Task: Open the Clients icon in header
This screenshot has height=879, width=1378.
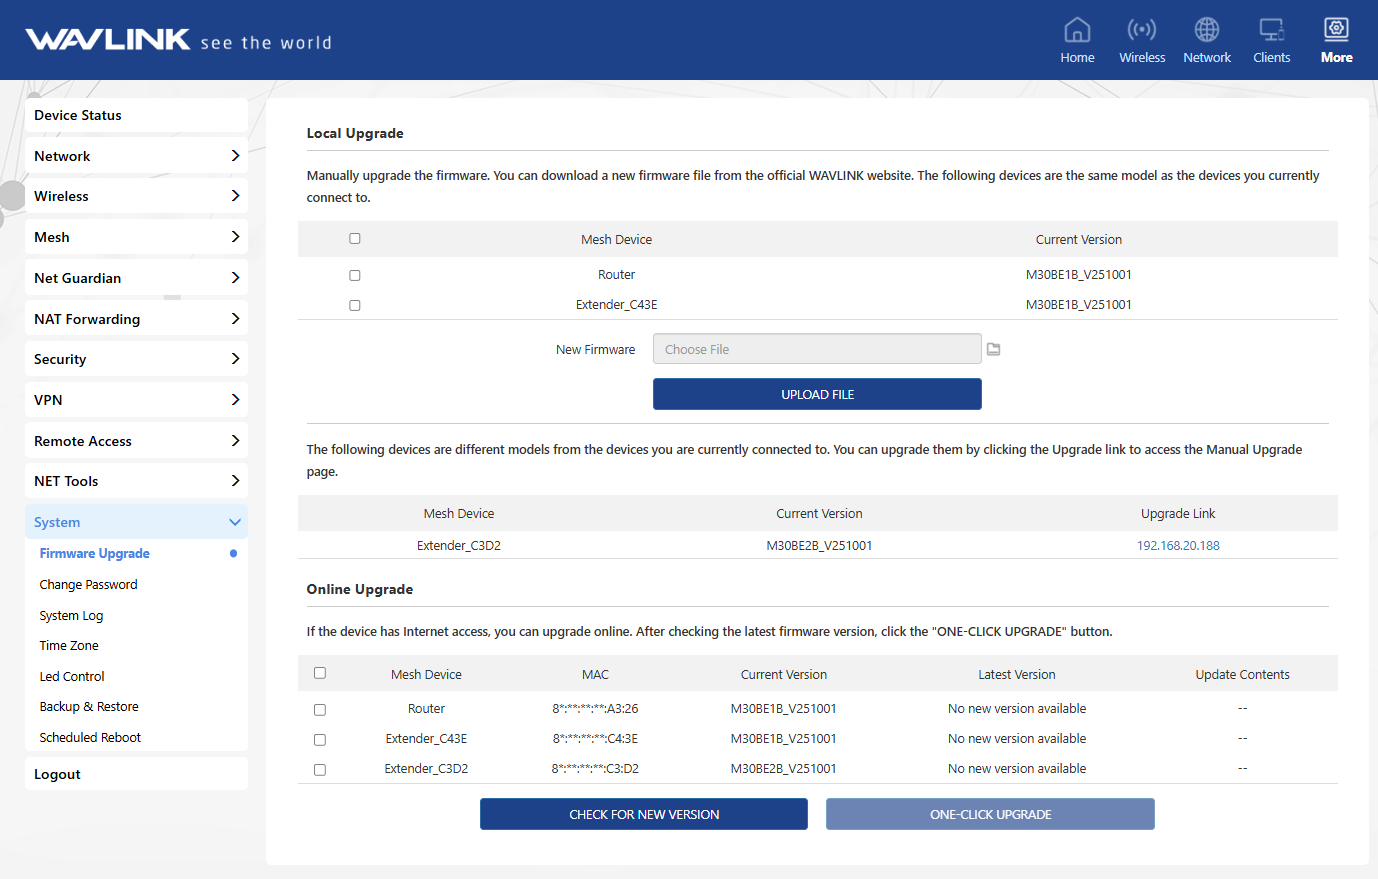Action: (1271, 31)
